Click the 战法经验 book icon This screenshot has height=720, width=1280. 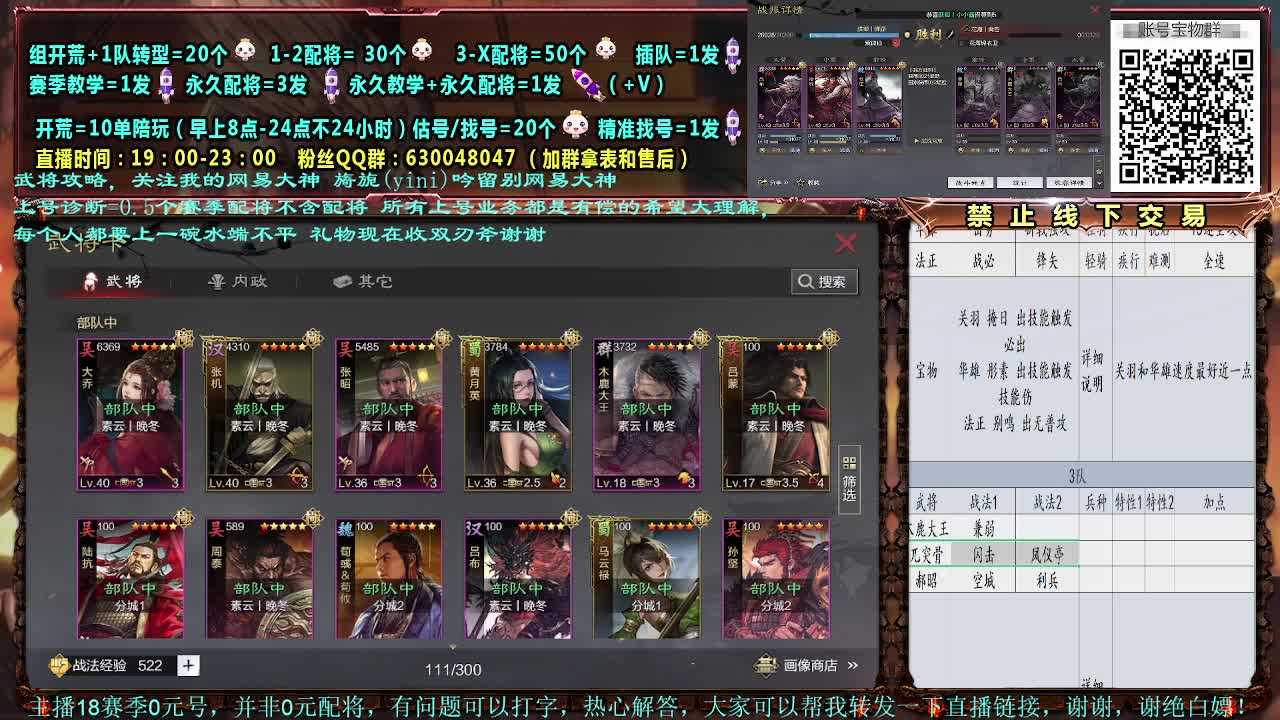coord(60,665)
